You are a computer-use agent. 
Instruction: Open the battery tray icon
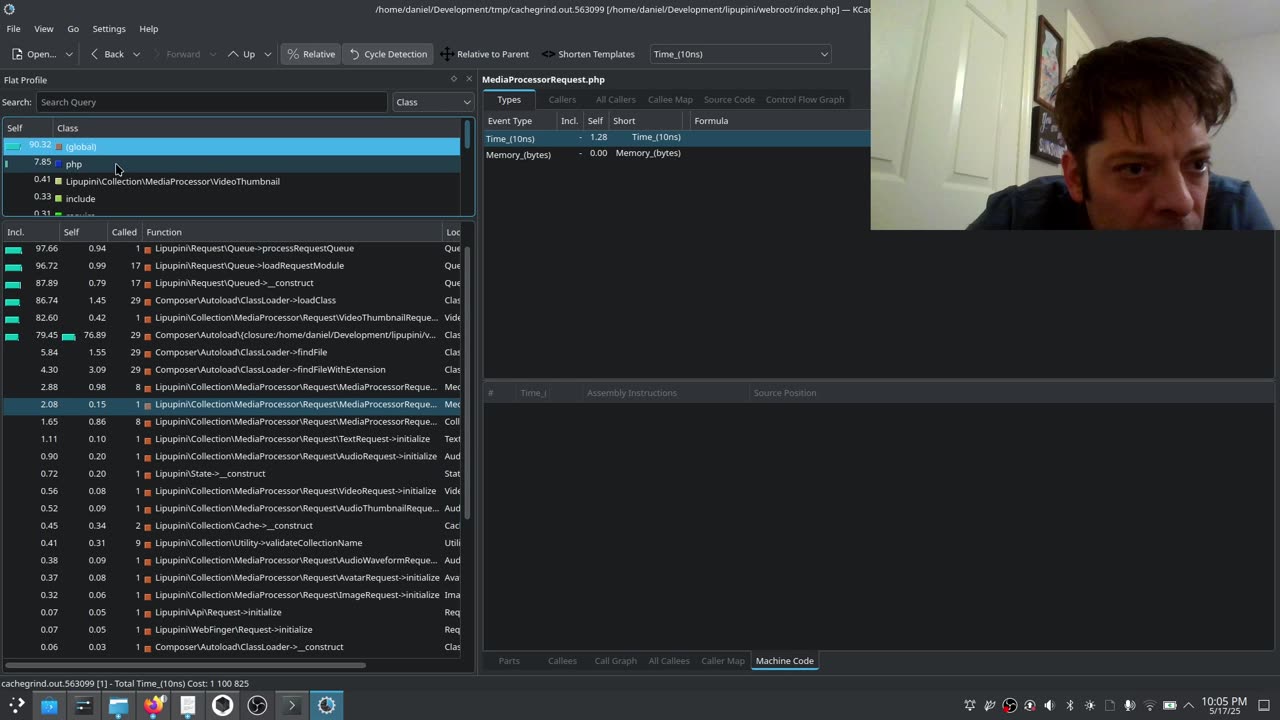[1169, 705]
